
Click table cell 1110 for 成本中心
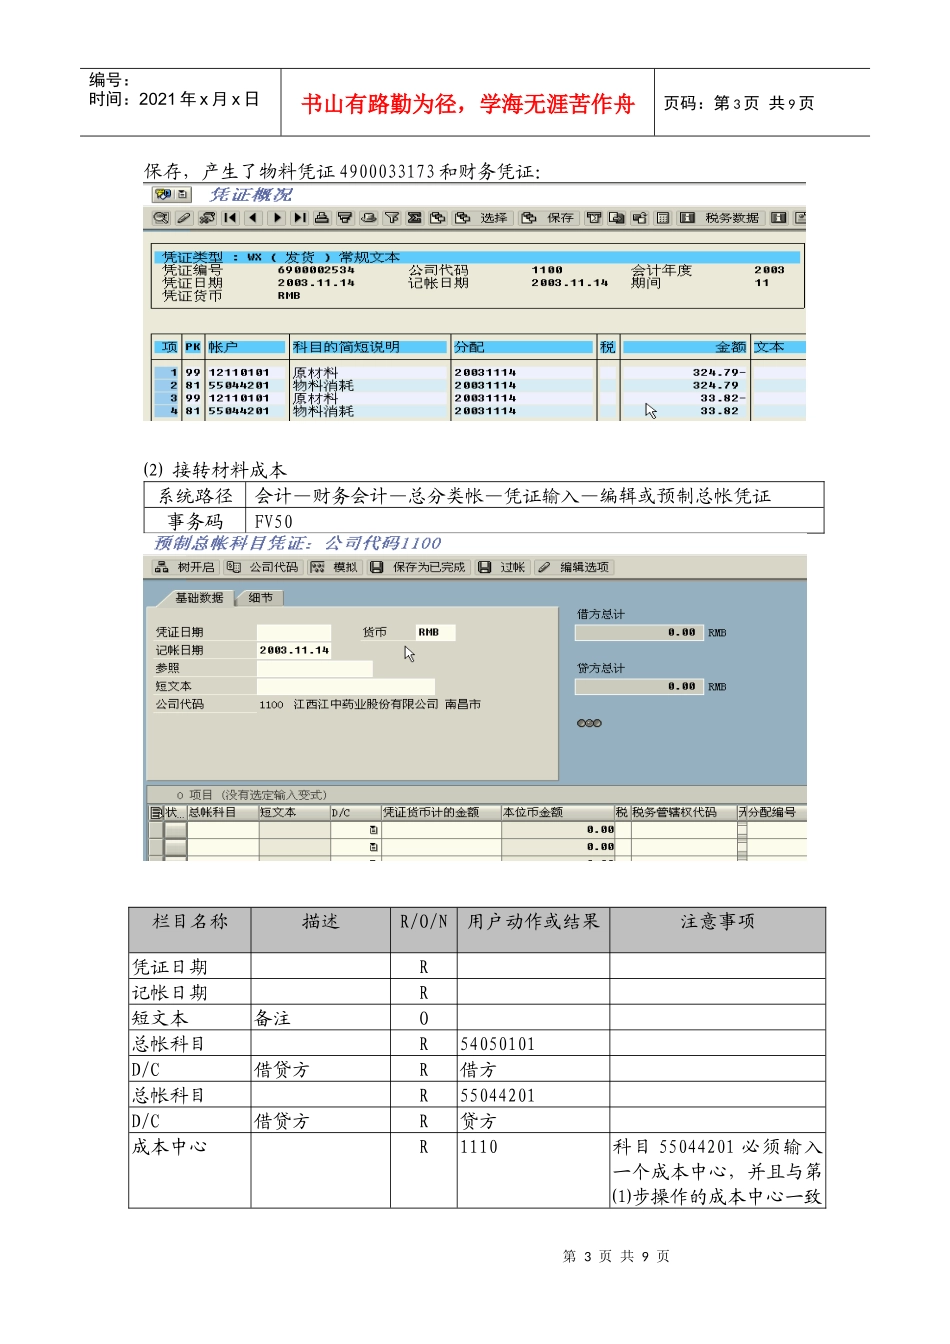coord(533,1170)
